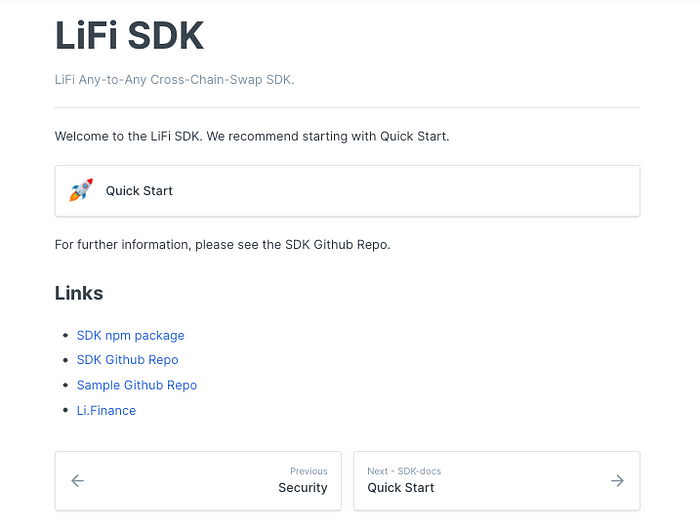Open the Quick Start card title
Image resolution: width=700 pixels, height=528 pixels.
(x=139, y=191)
